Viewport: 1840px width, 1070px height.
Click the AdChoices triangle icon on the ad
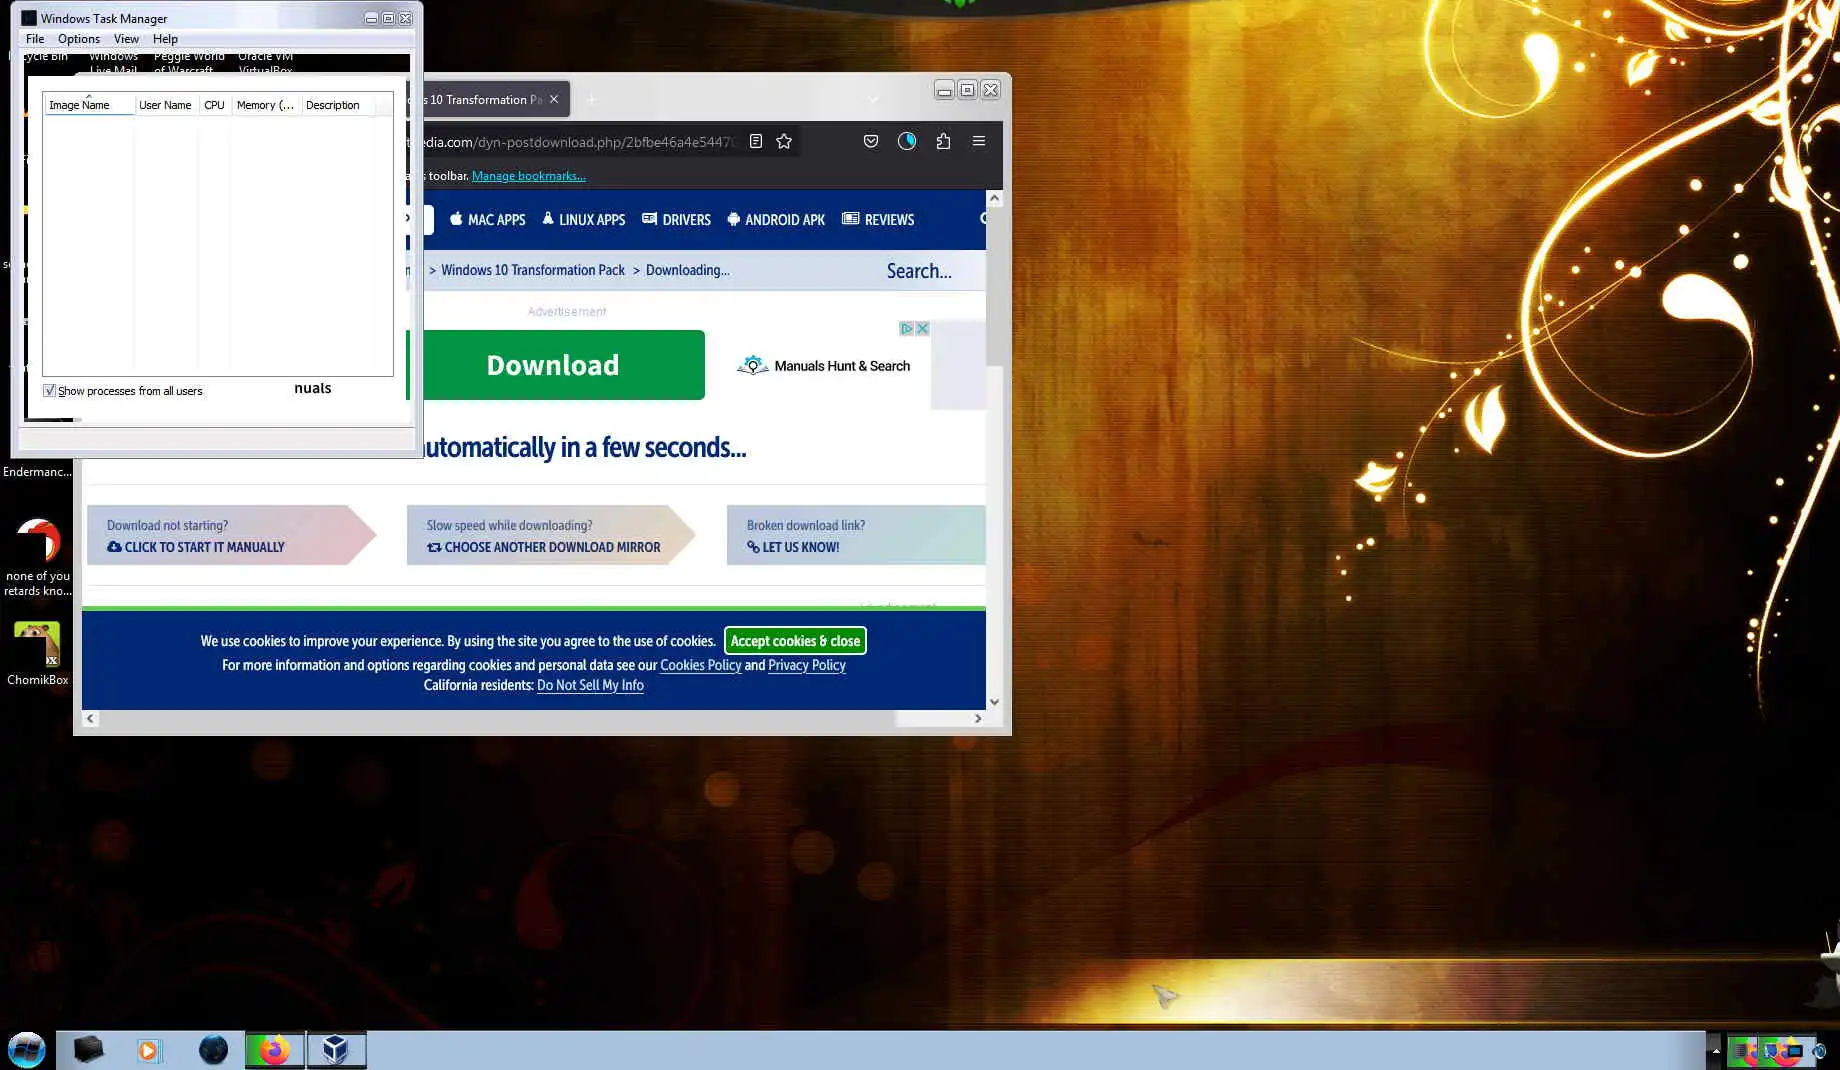(x=906, y=328)
